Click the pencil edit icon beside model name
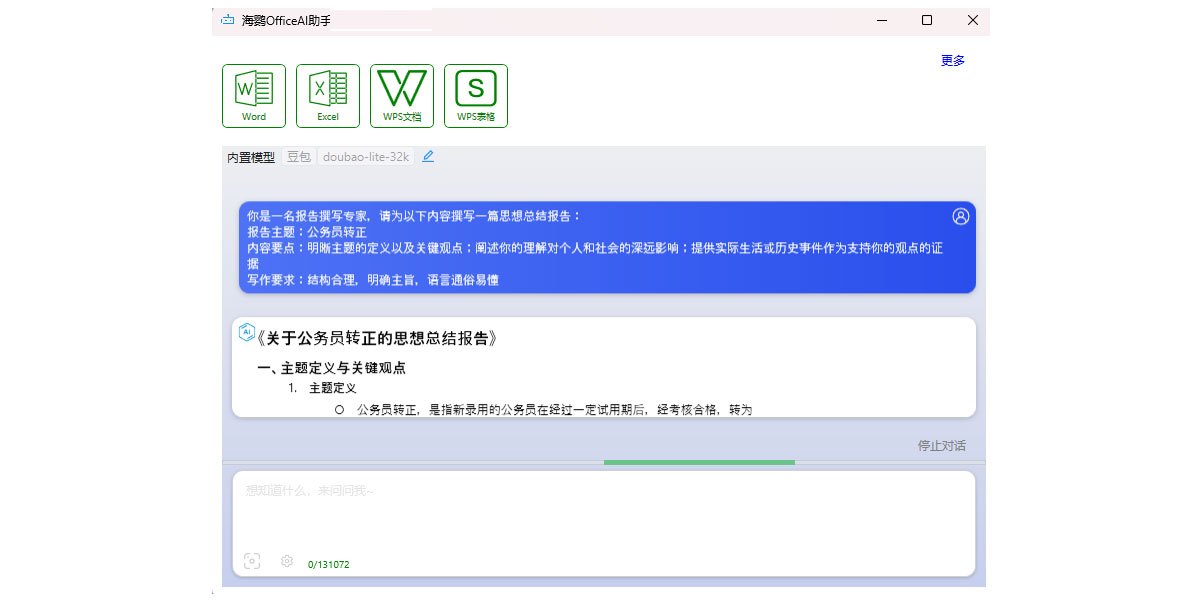1200x600 pixels. tap(428, 156)
